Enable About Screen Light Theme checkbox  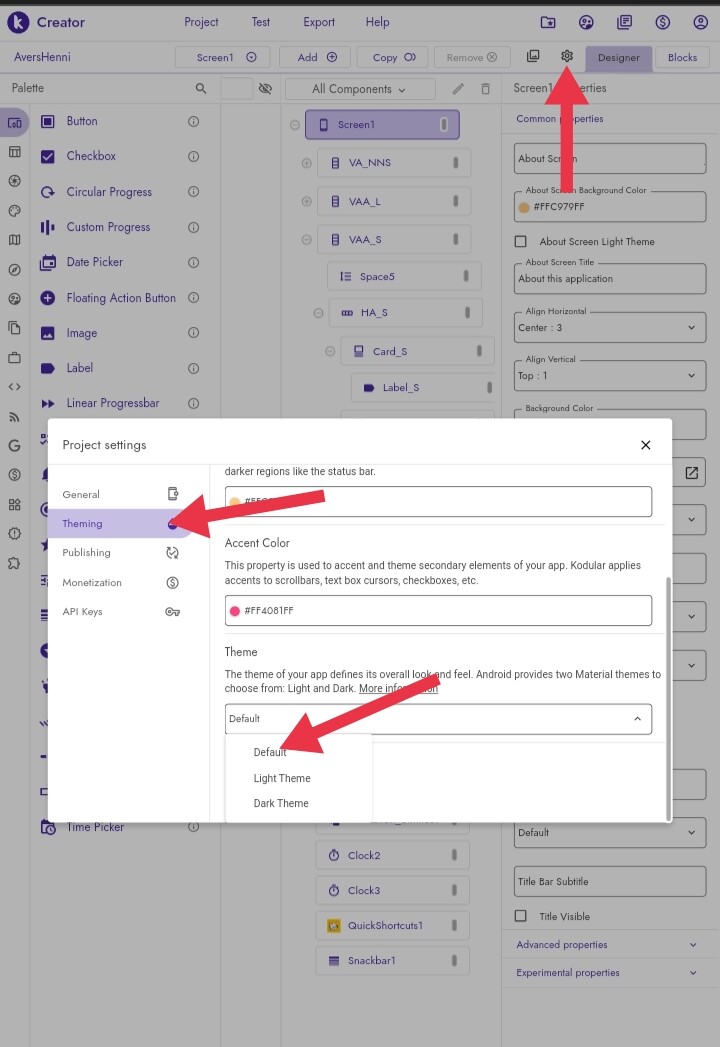tap(520, 242)
